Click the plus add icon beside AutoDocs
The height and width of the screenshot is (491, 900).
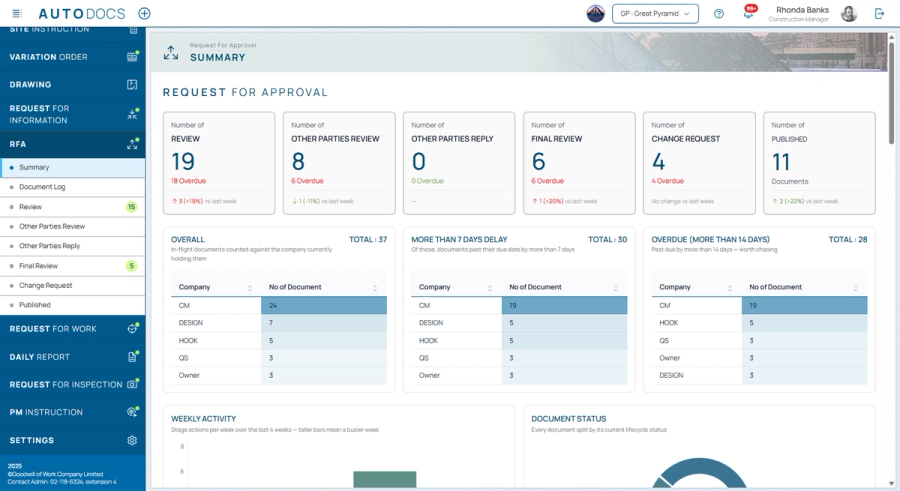pyautogui.click(x=145, y=13)
